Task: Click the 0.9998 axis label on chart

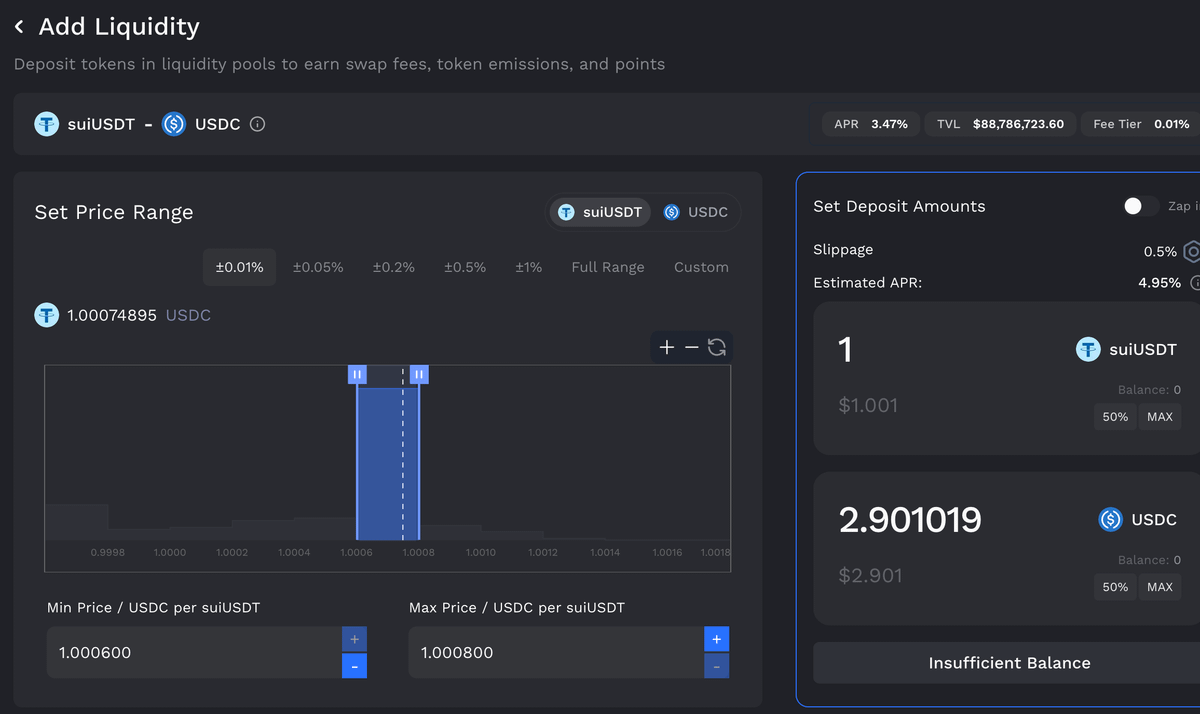Action: click(108, 552)
